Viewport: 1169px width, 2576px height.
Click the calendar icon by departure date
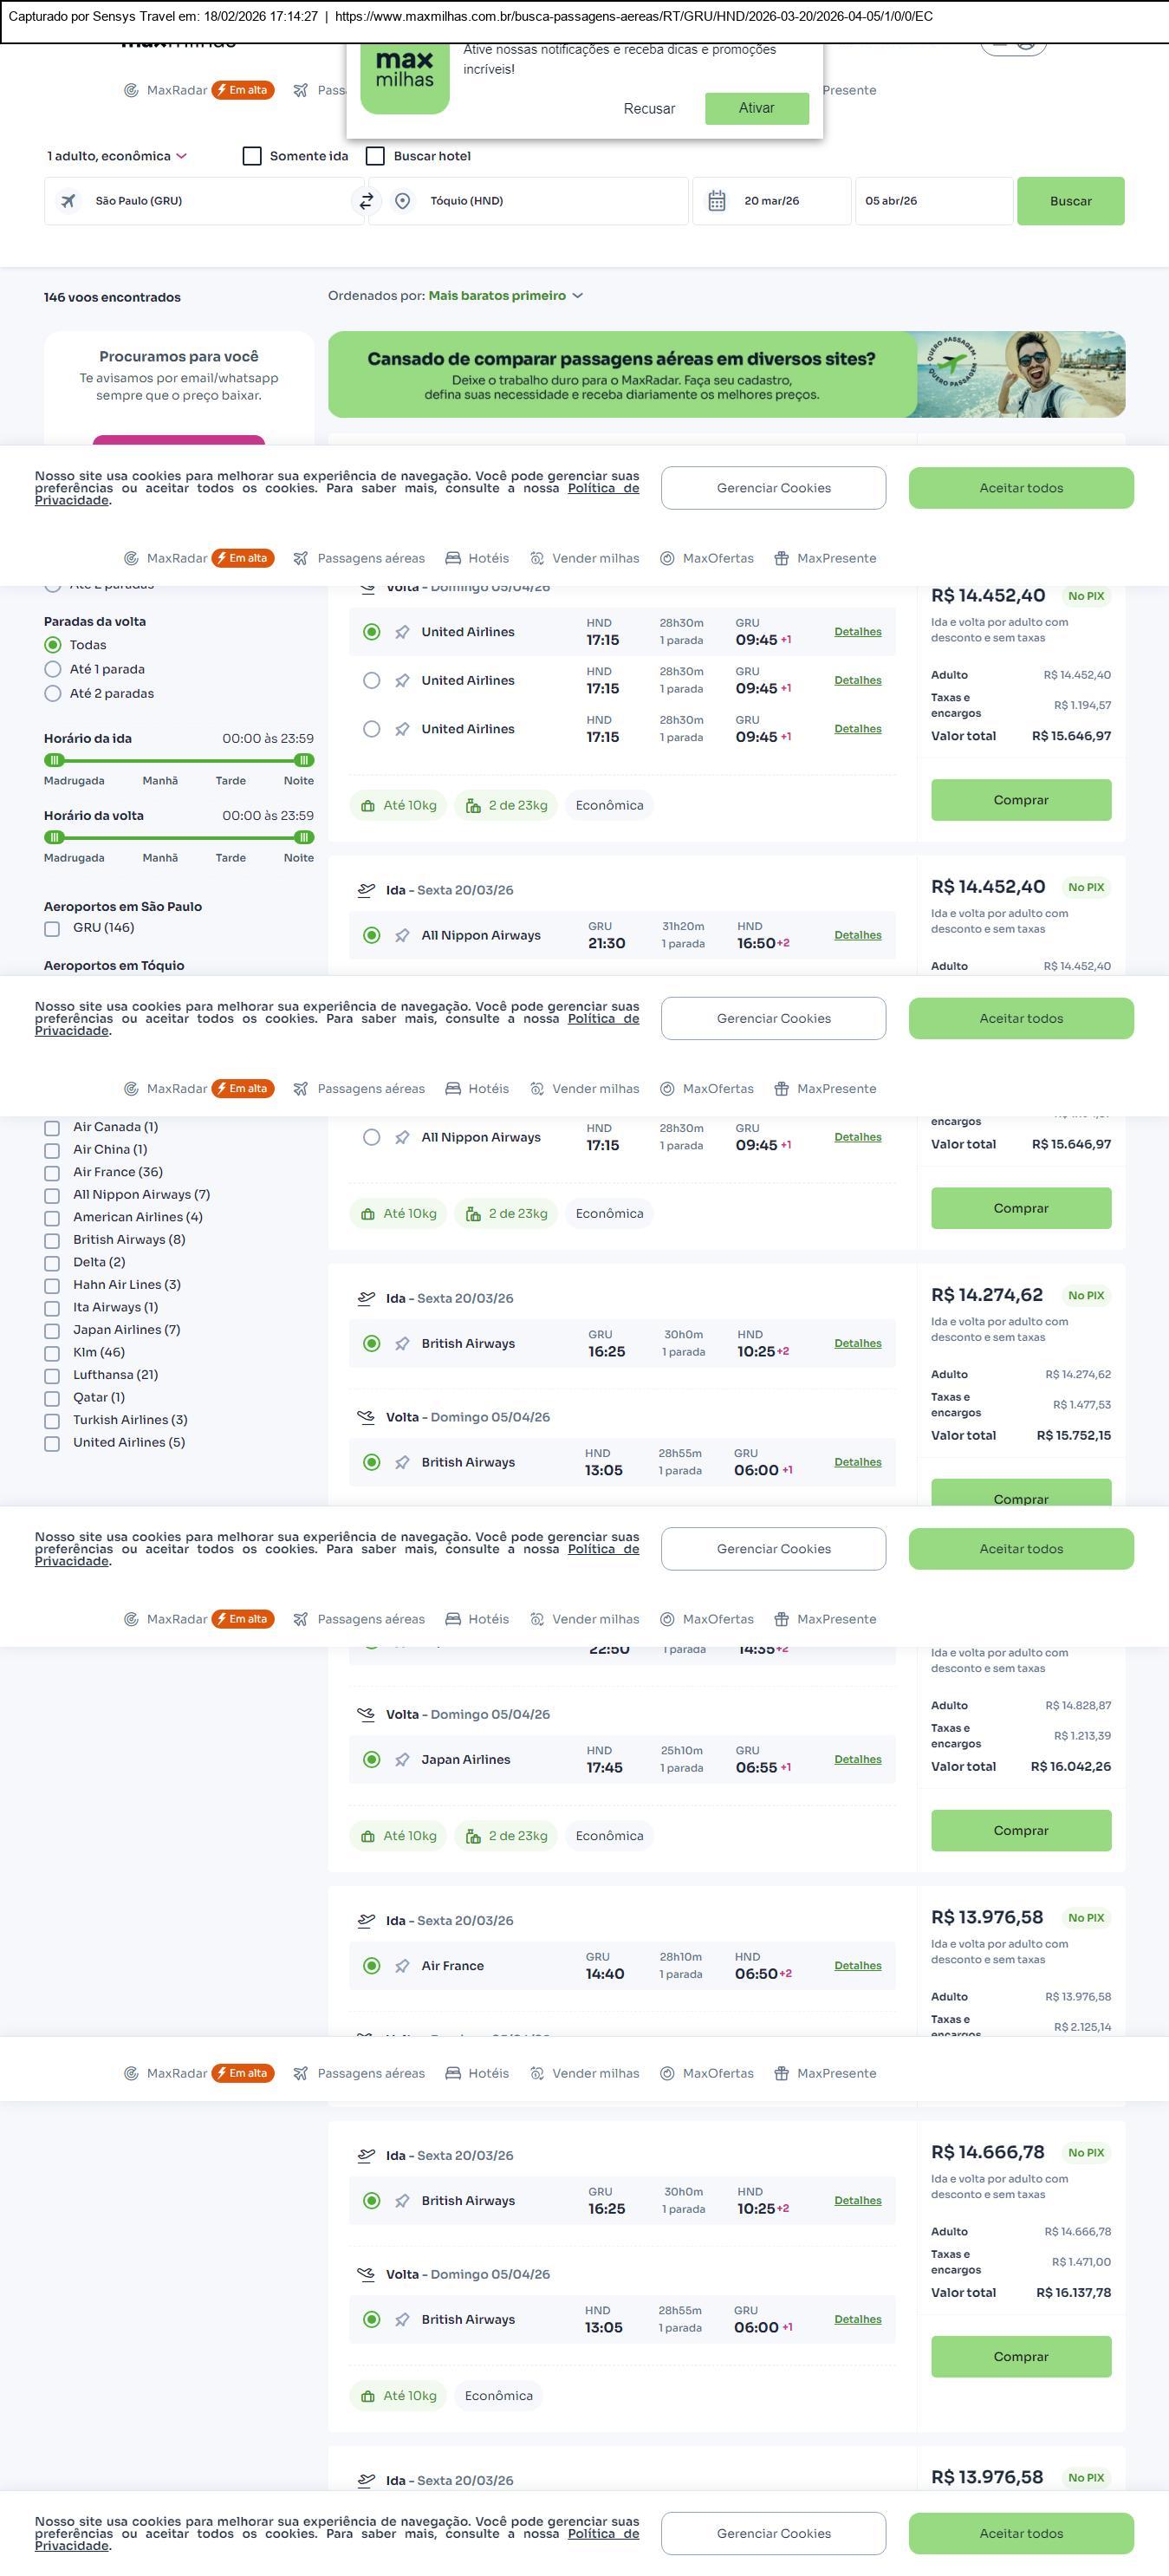(x=717, y=201)
